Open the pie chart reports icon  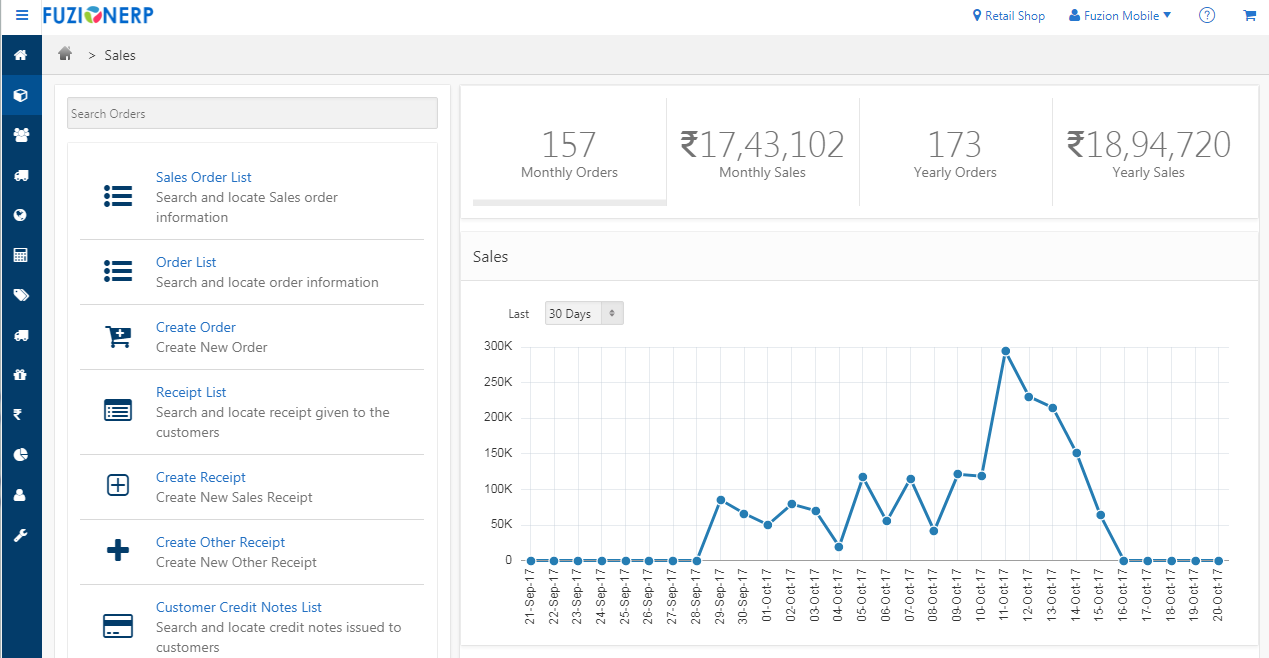click(x=21, y=454)
